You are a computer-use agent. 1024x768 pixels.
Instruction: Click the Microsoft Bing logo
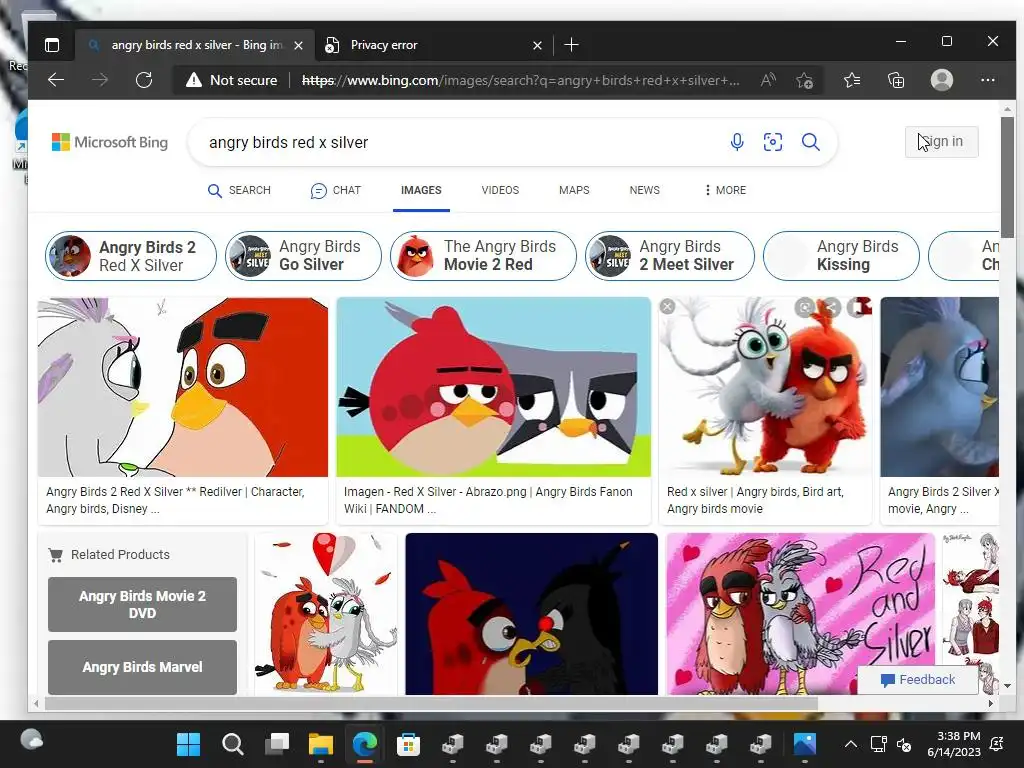tap(110, 142)
